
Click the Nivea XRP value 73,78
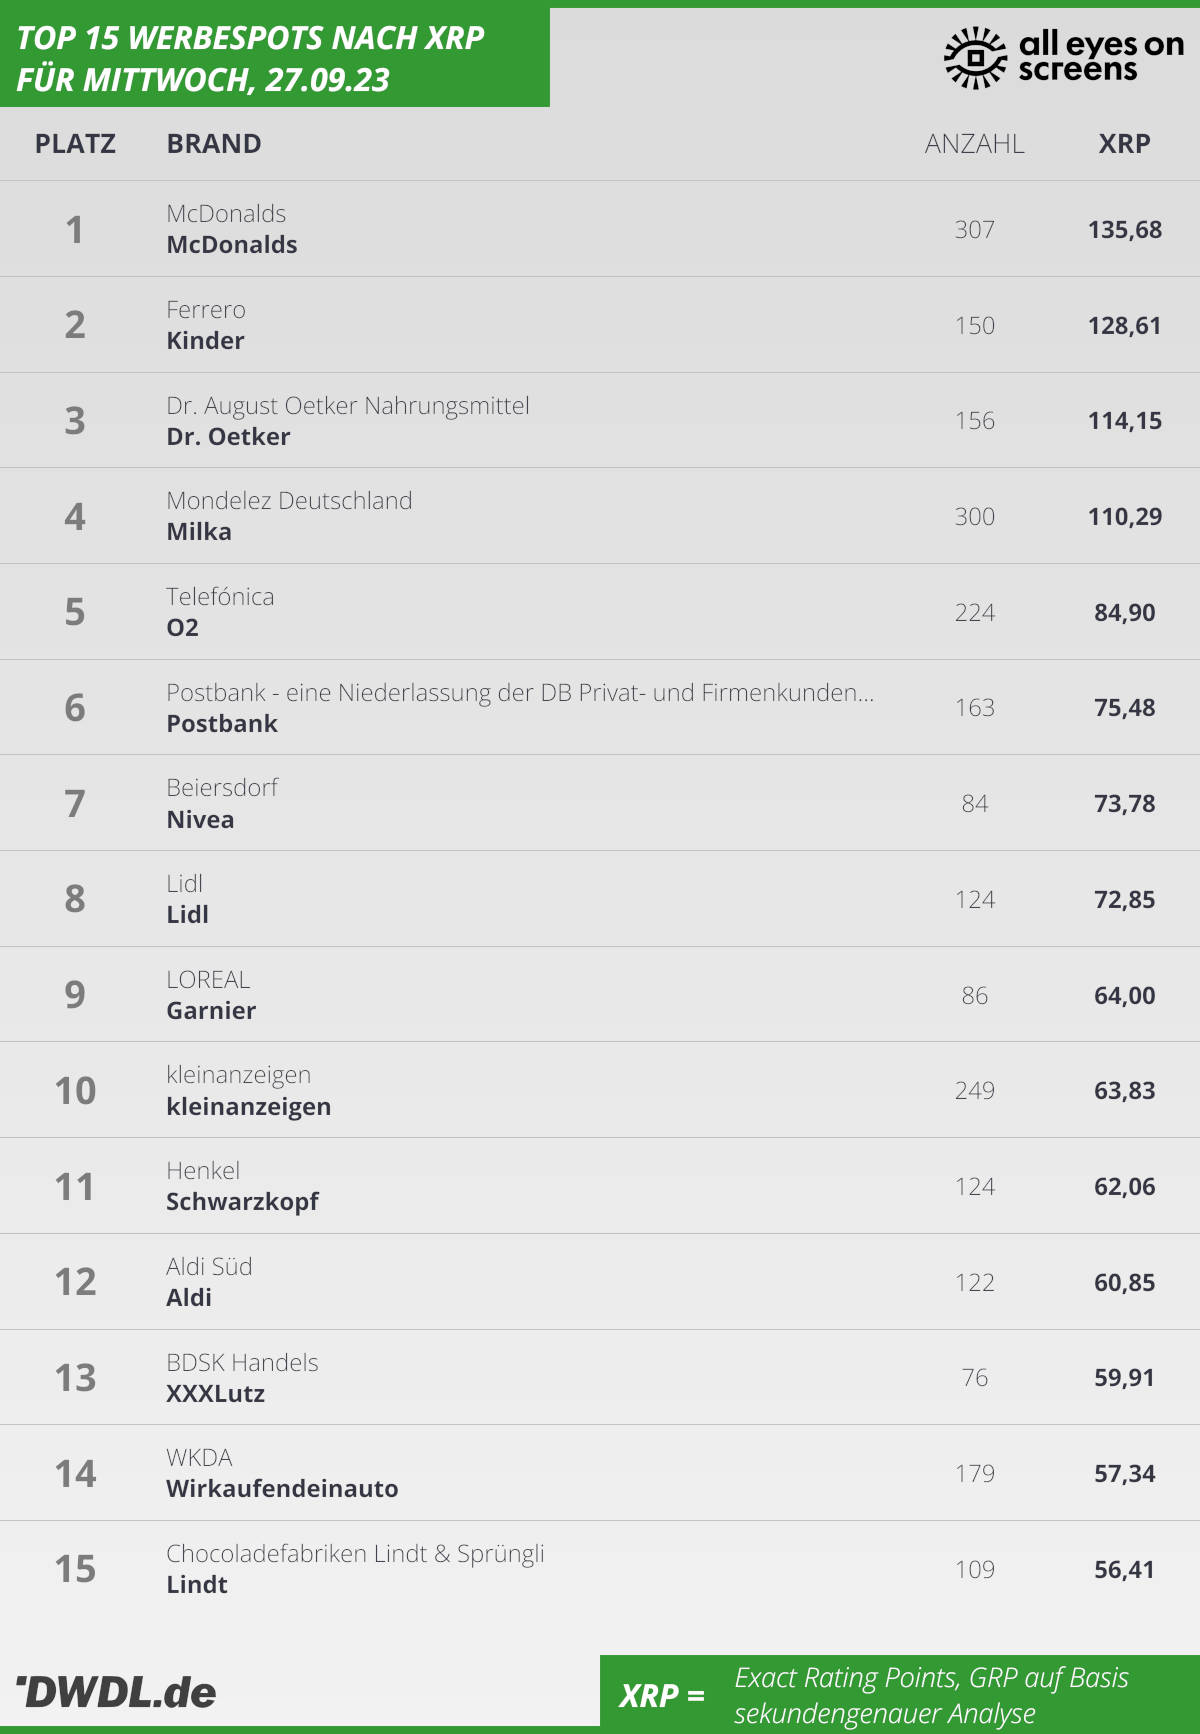pos(1124,804)
